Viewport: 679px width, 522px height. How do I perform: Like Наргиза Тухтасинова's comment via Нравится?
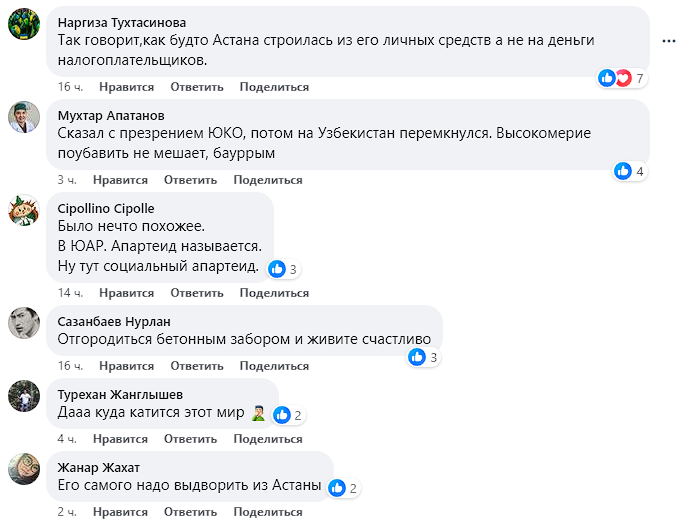126,87
